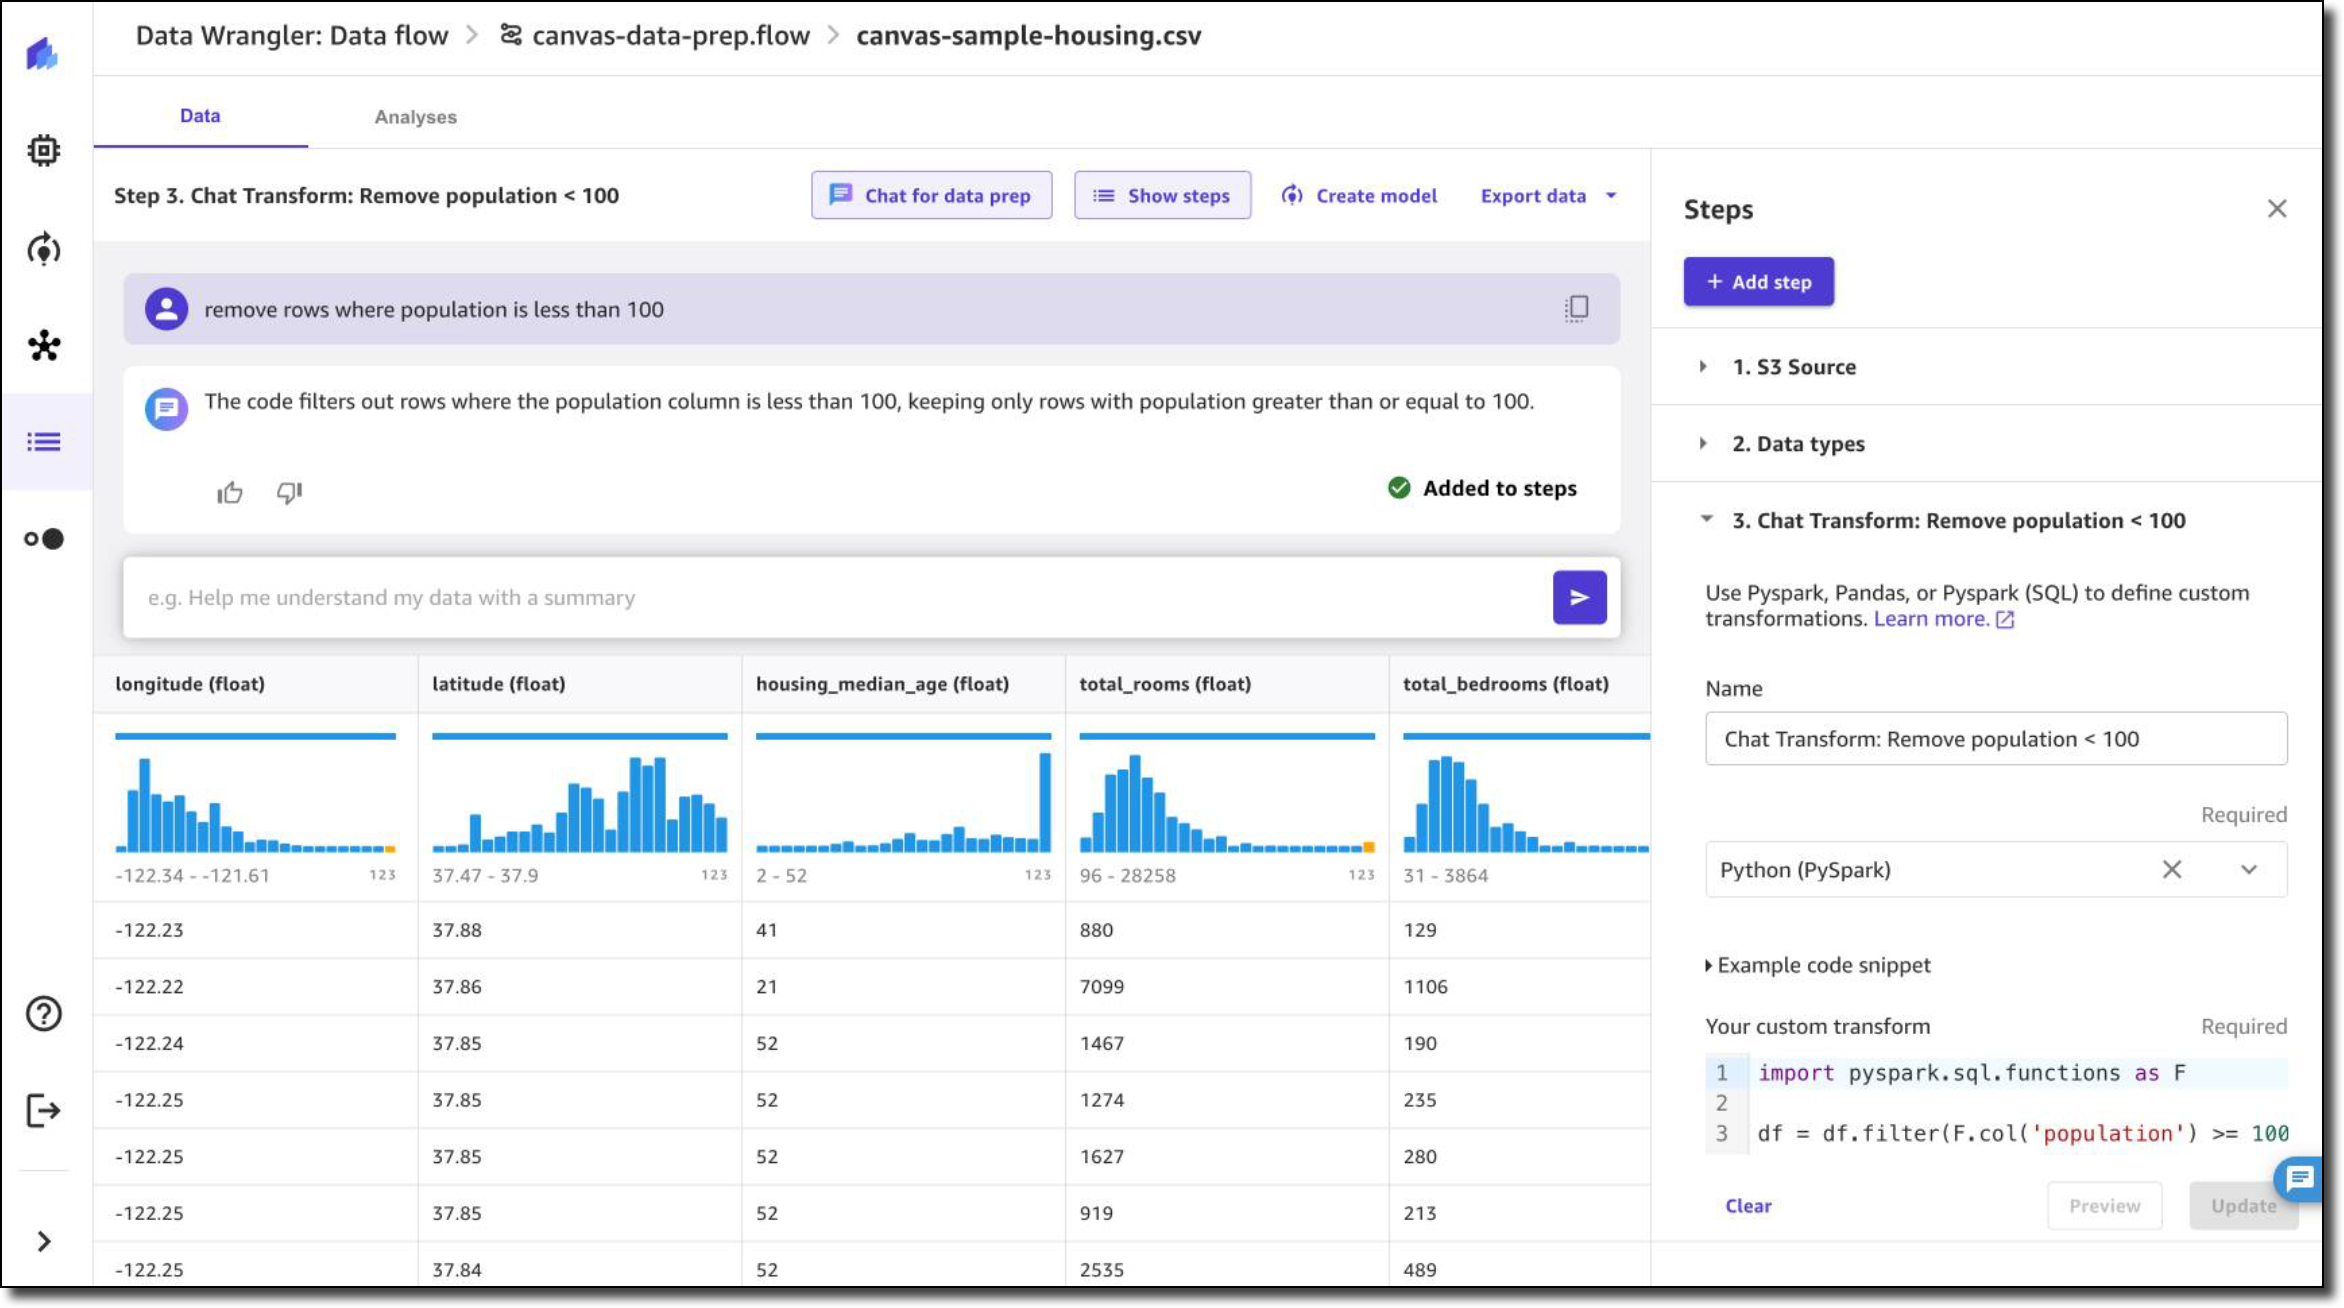Select the data flow list sidebar icon
The width and height of the screenshot is (2344, 1308).
tap(44, 441)
